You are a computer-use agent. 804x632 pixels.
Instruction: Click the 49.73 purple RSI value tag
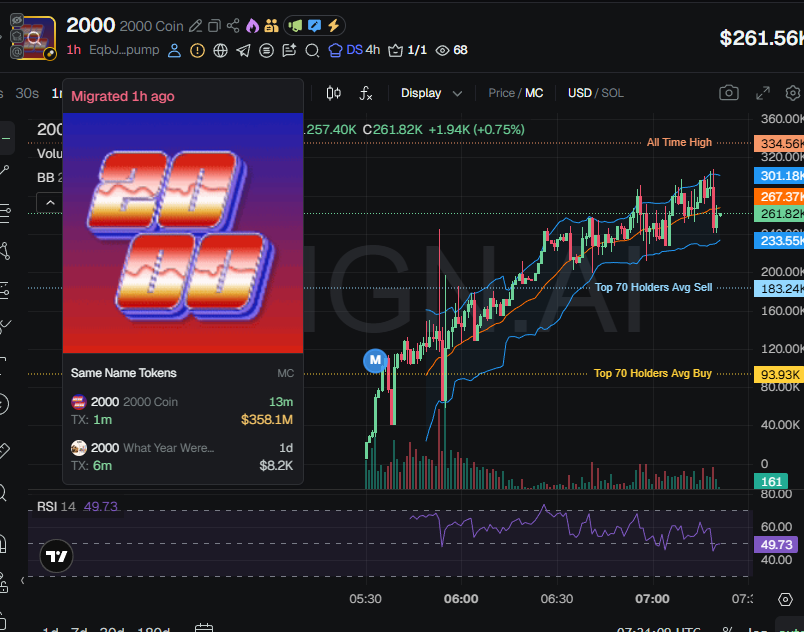pos(776,544)
